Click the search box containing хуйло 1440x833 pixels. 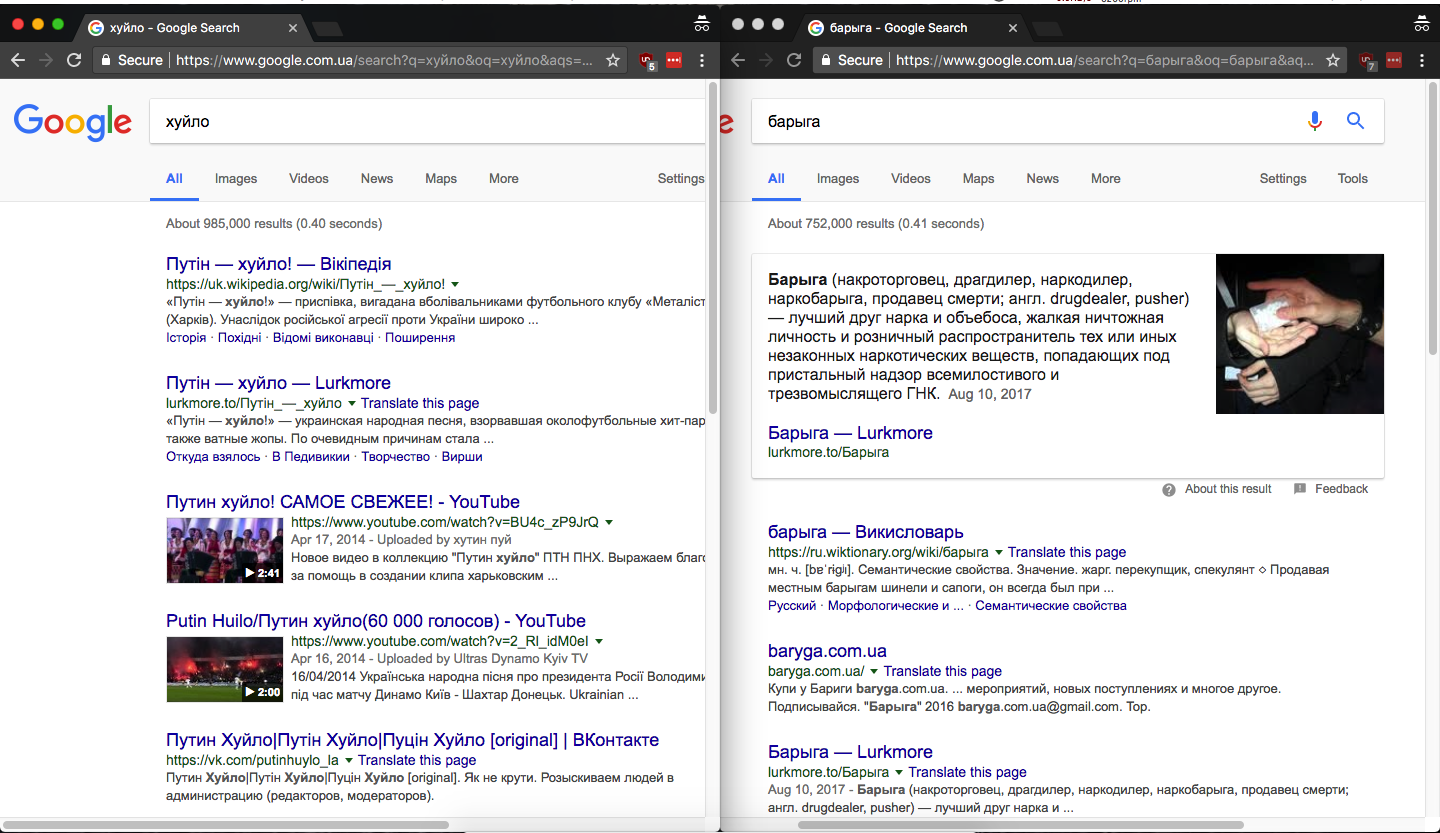click(x=427, y=122)
